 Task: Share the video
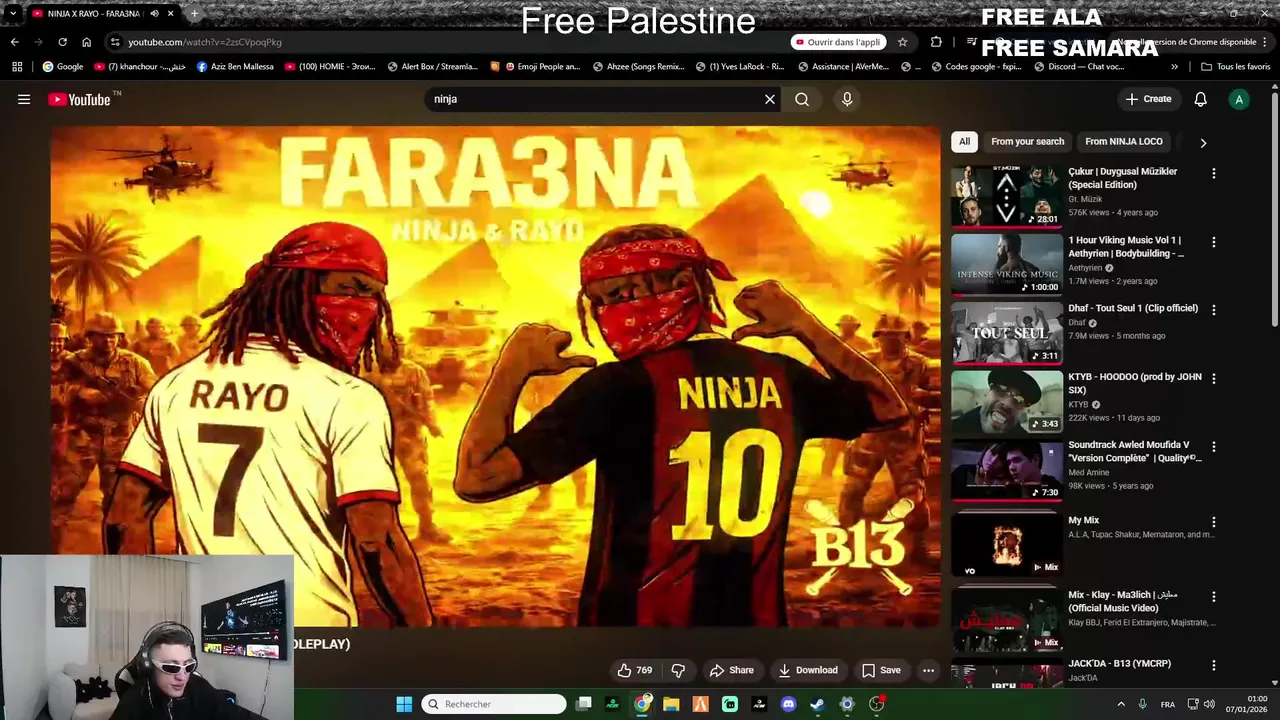pyautogui.click(x=731, y=670)
